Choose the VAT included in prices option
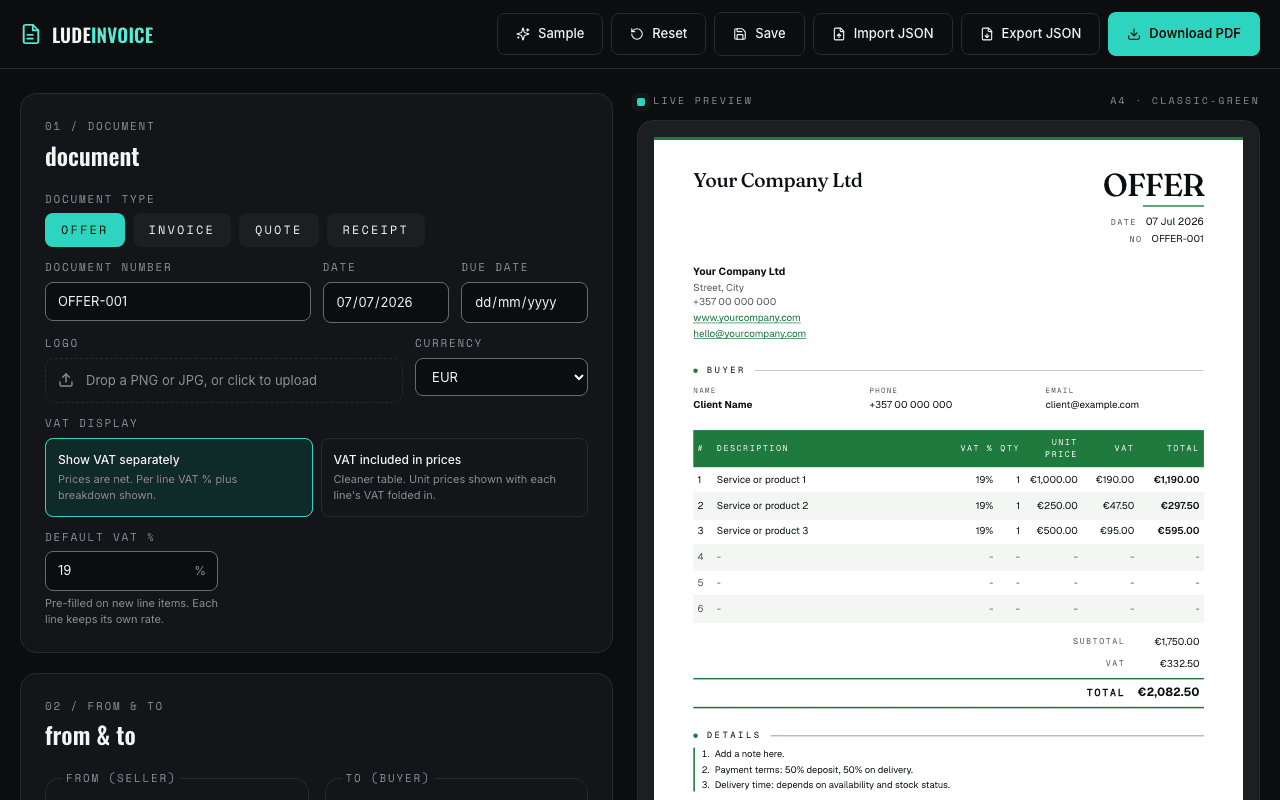 pyautogui.click(x=454, y=477)
